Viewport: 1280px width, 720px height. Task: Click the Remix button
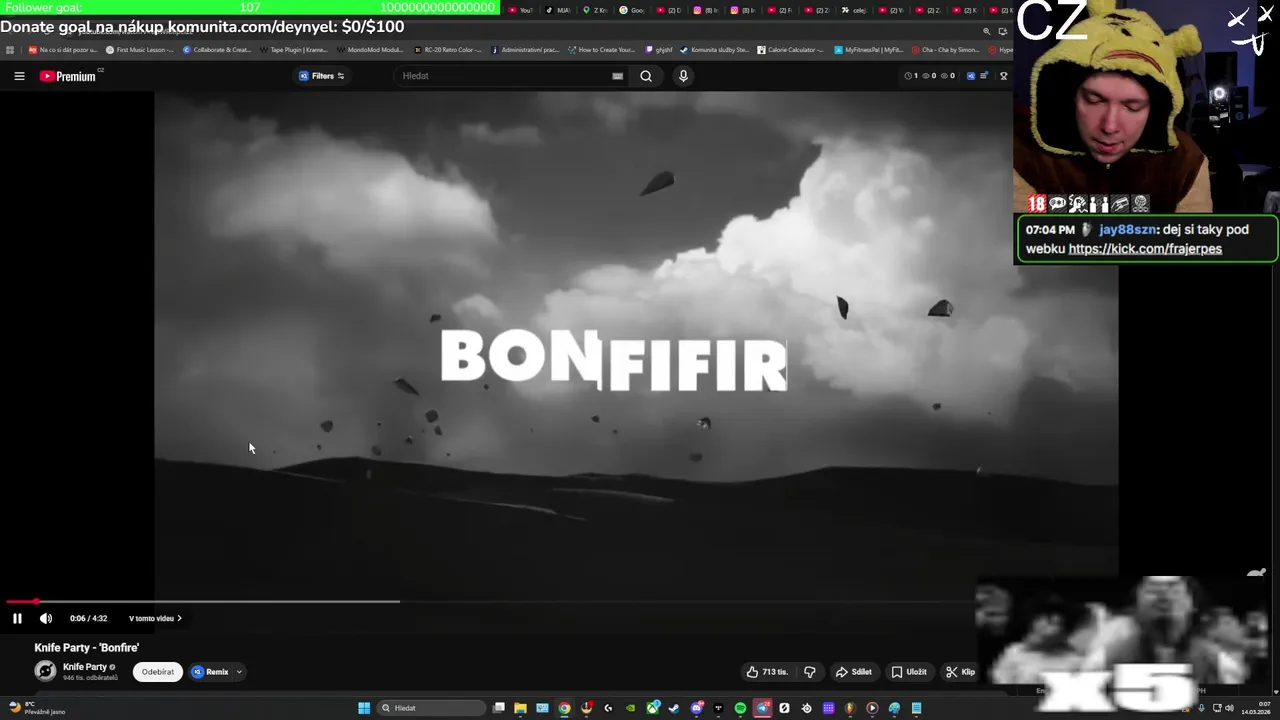[x=211, y=672]
